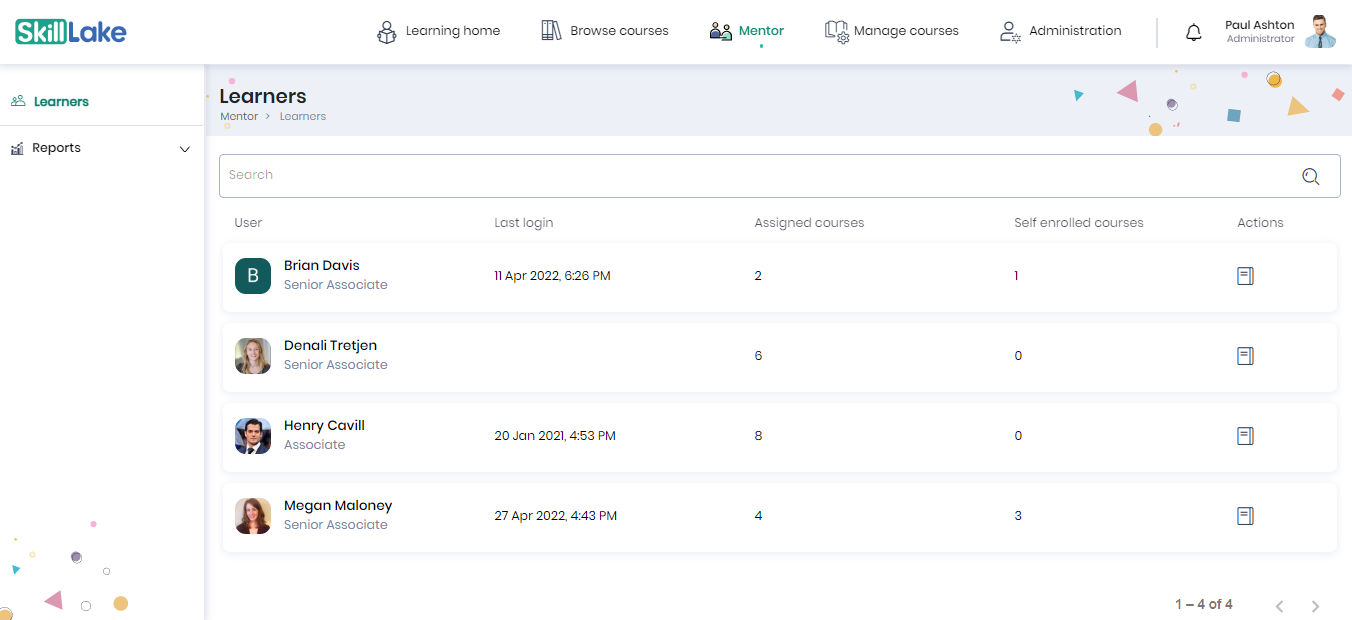Click the 11 Apr 2022, 6:26 PM login

(x=552, y=276)
